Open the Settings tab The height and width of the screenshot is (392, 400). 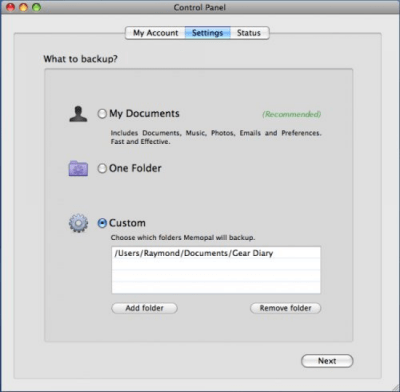coord(207,33)
